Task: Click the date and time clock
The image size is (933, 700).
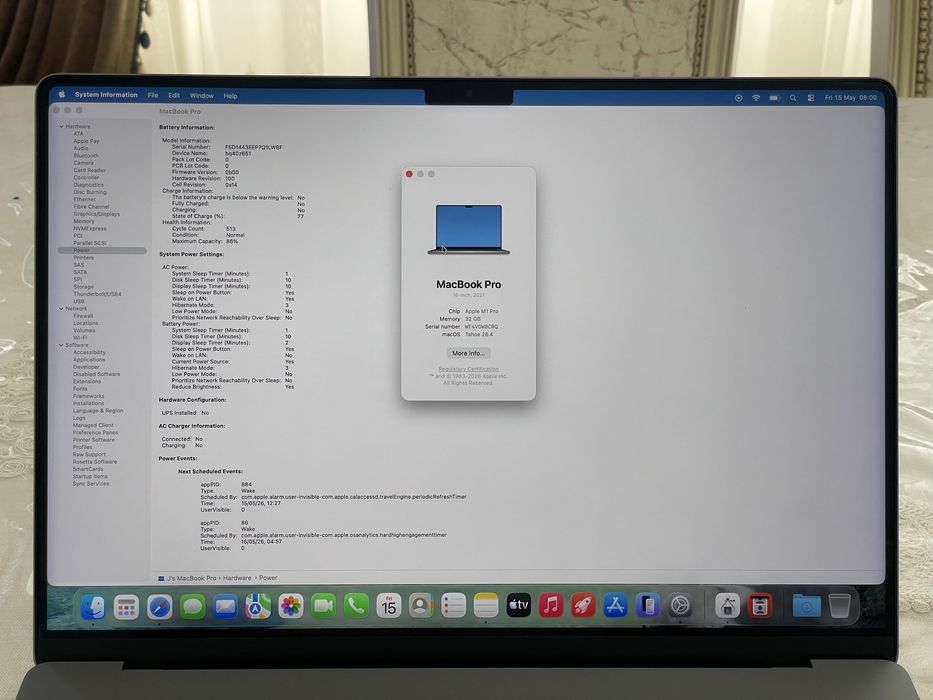Action: (850, 98)
